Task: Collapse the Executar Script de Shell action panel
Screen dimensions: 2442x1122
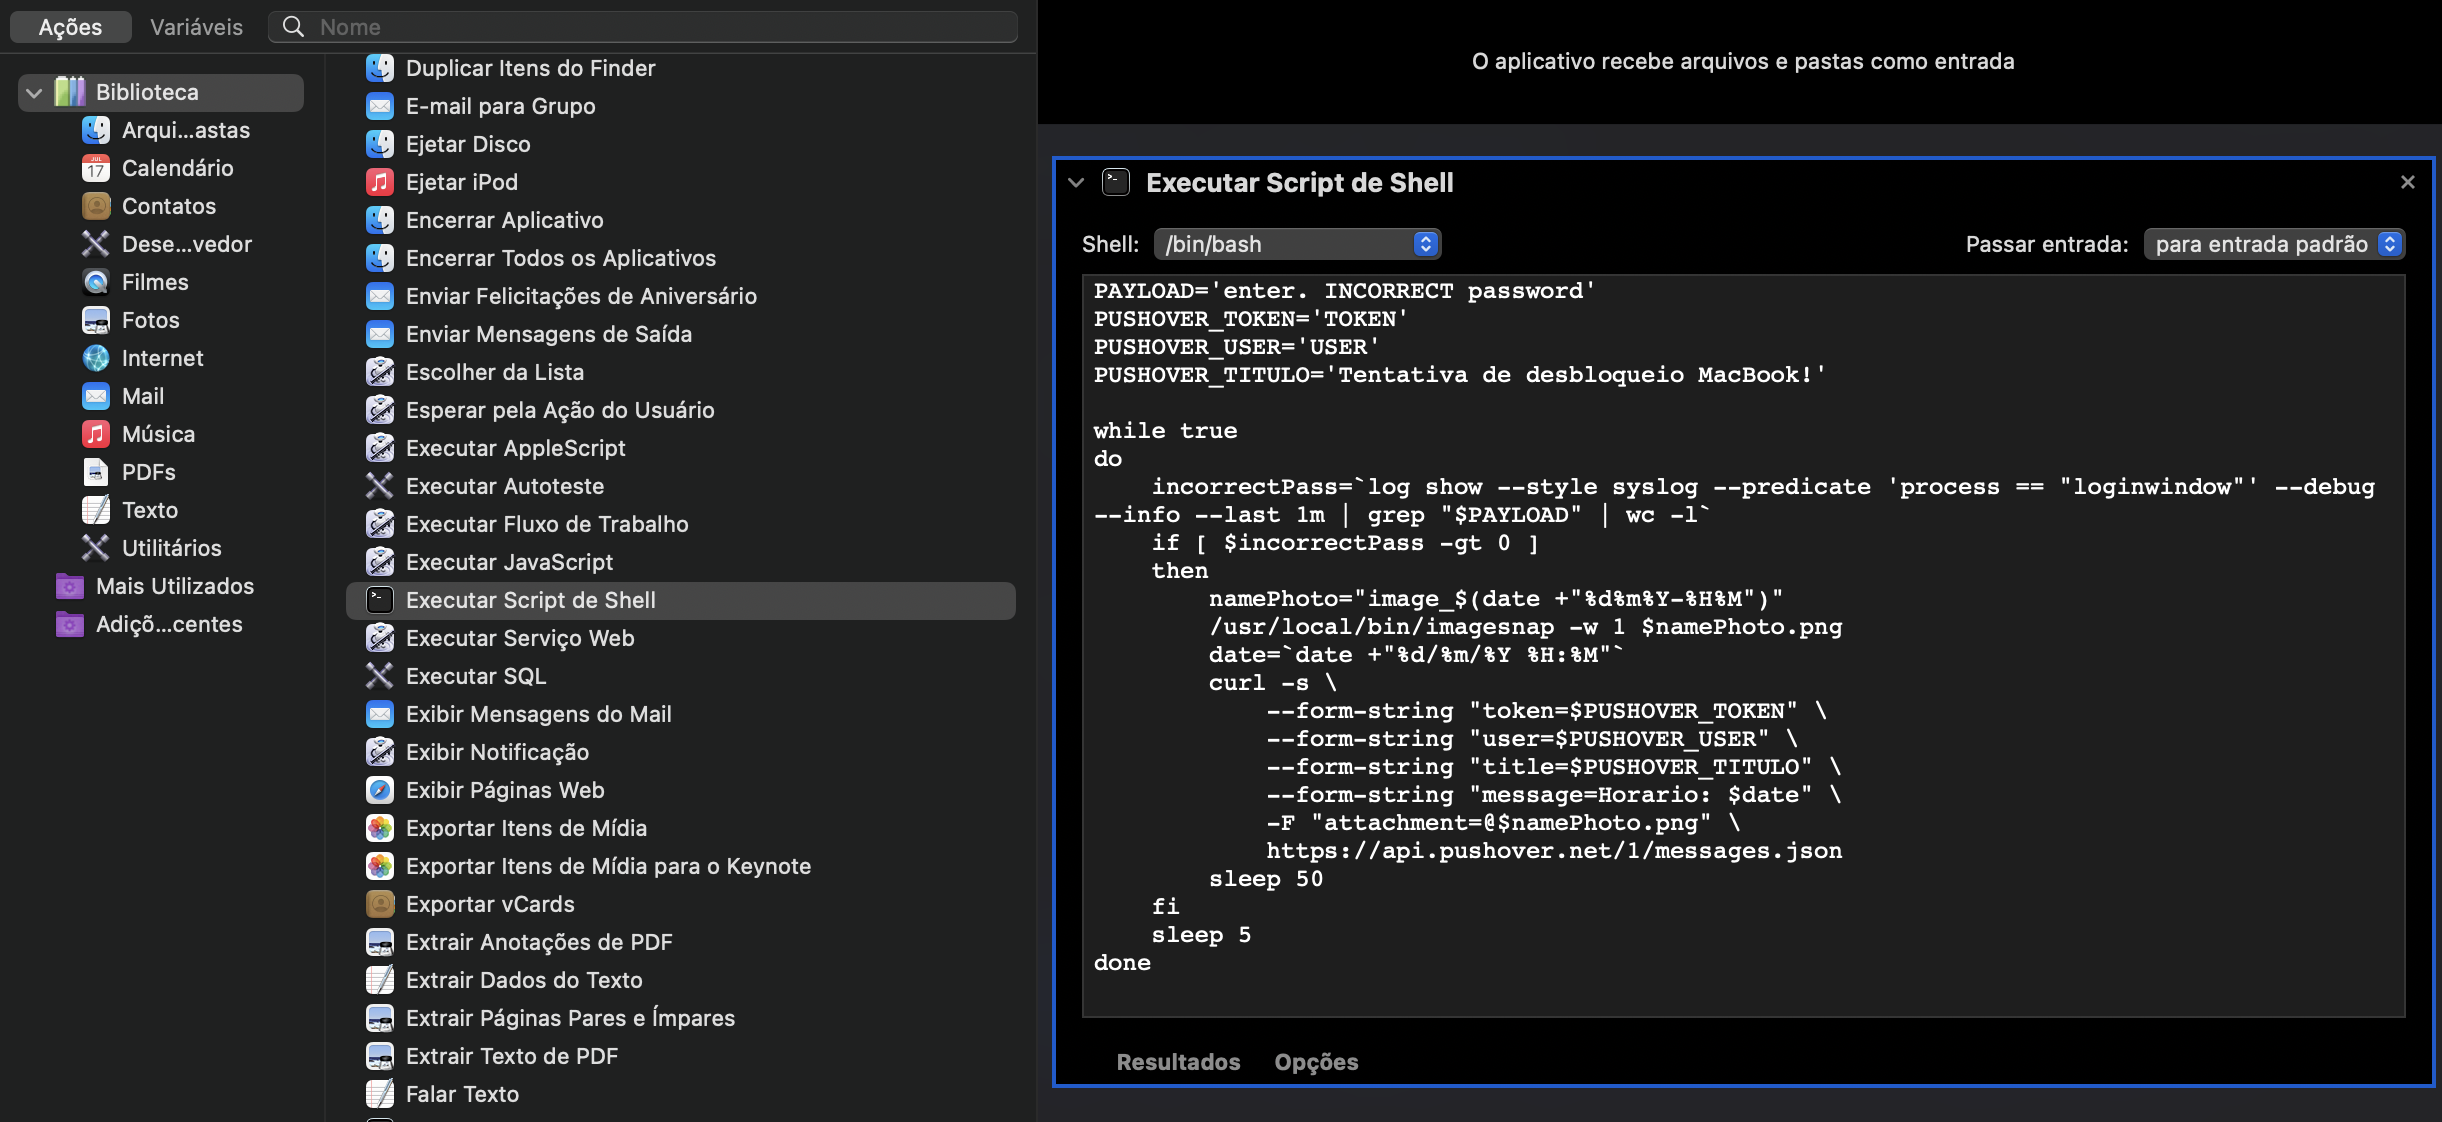Action: (1077, 182)
